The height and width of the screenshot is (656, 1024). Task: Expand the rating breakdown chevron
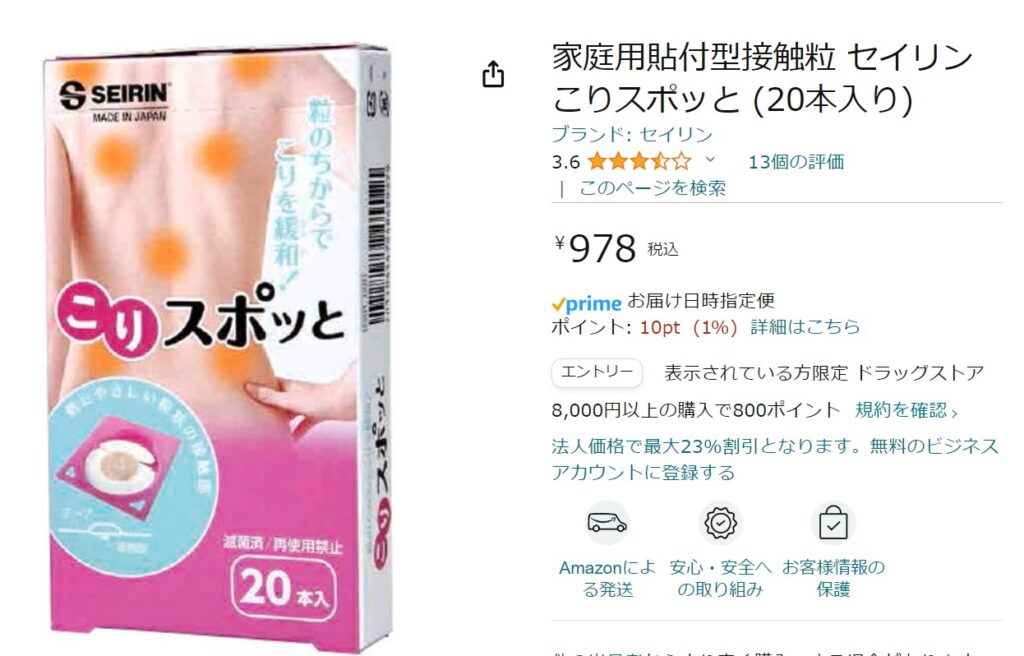tap(711, 159)
